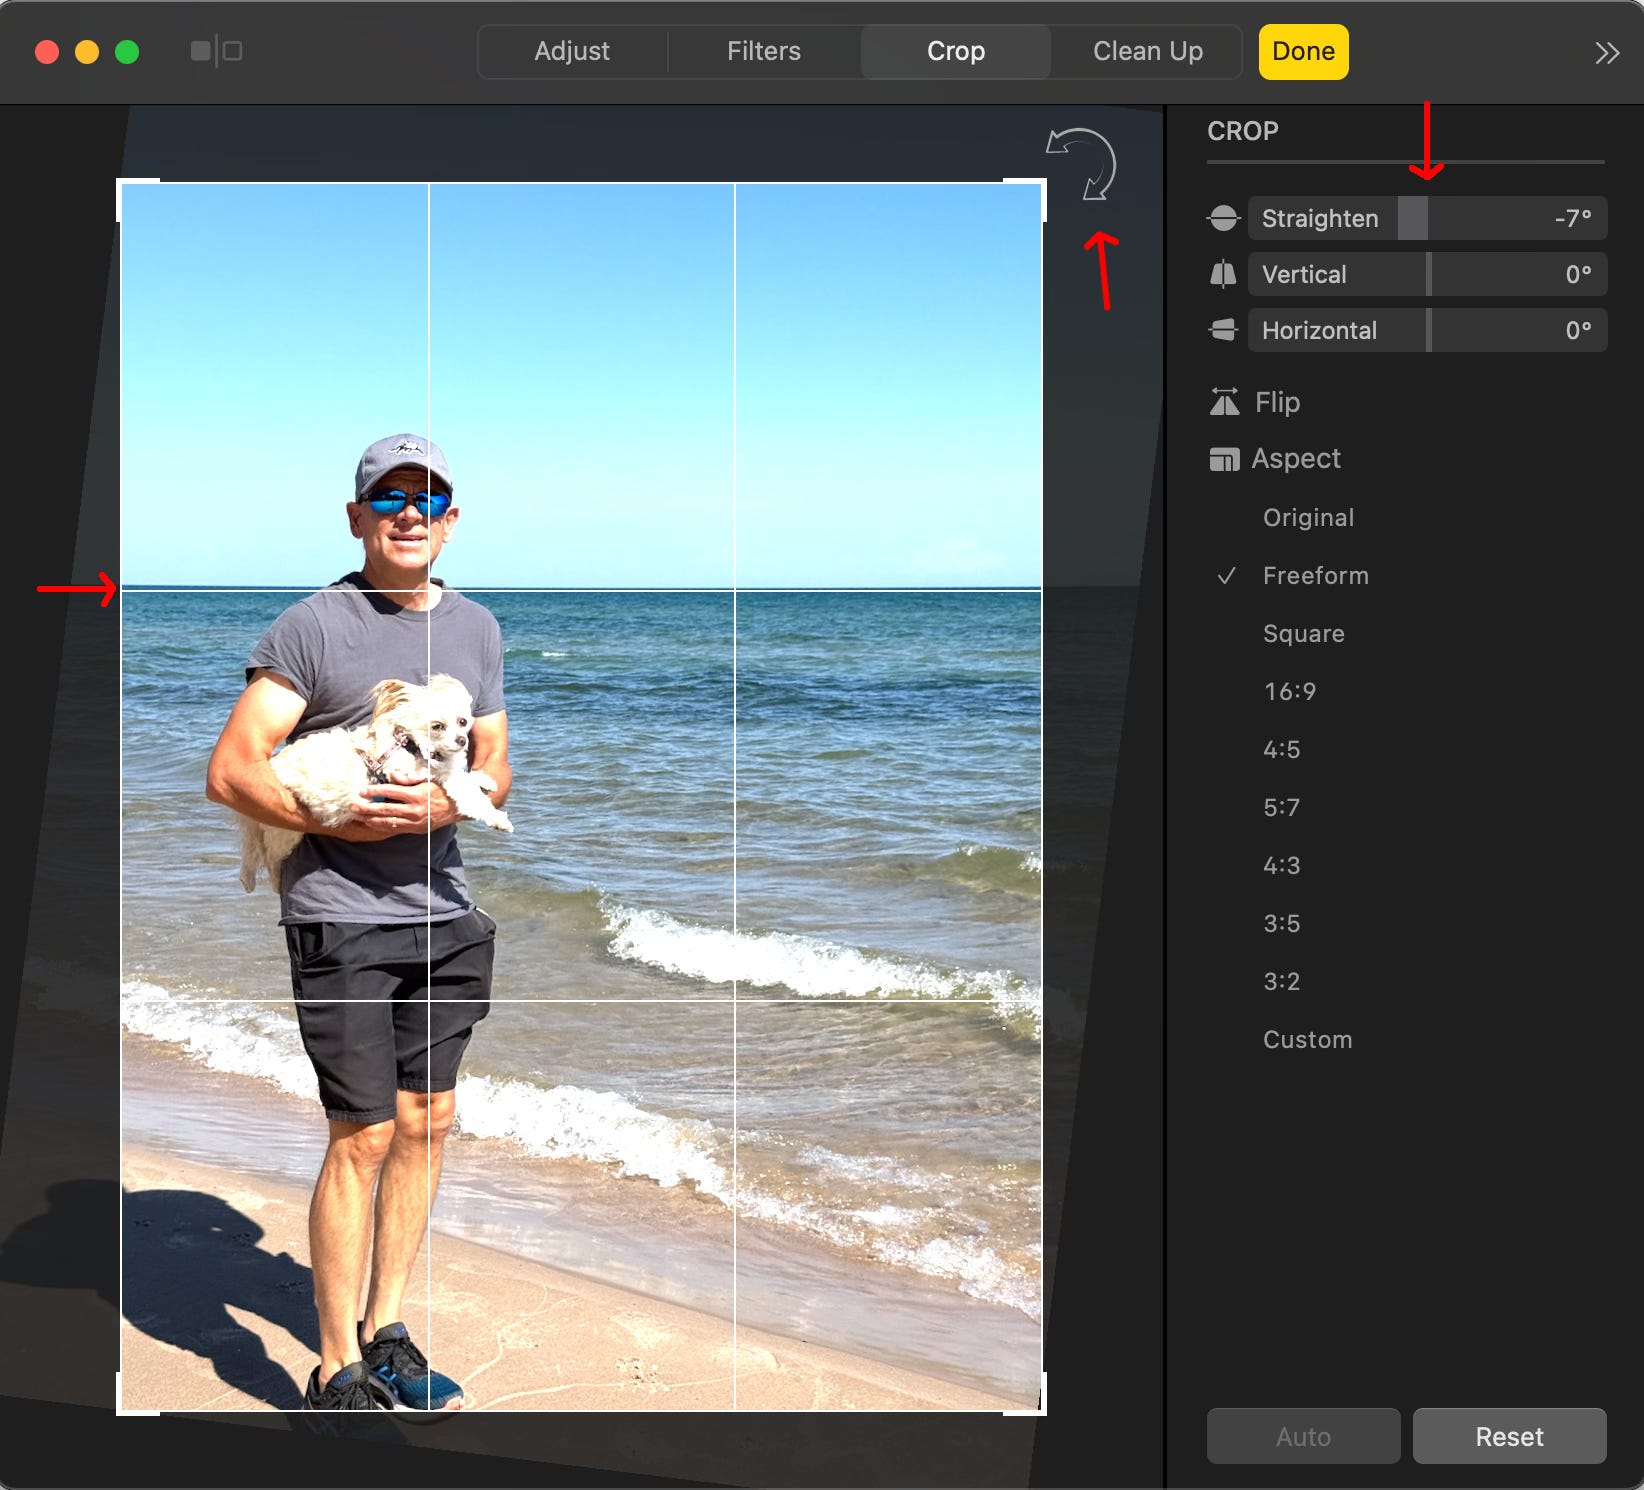Toggle the before/after comparison view icon
Screen dimensions: 1644x1490
point(216,51)
